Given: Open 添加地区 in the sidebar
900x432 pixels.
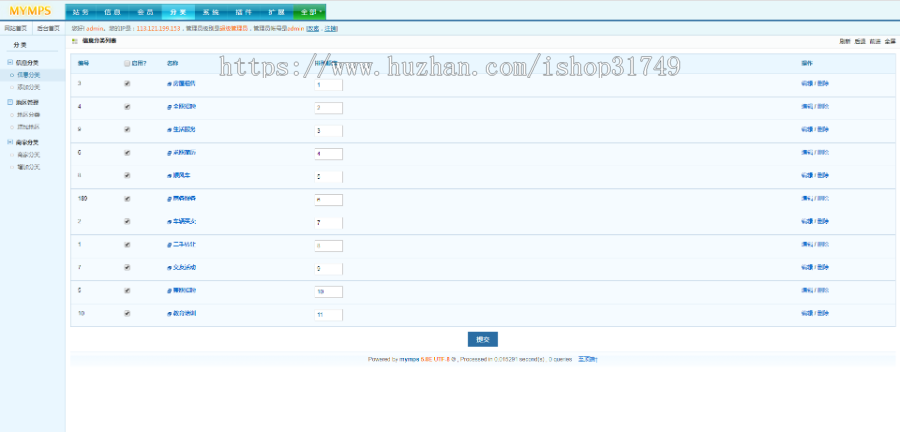Looking at the screenshot, I should (29, 127).
